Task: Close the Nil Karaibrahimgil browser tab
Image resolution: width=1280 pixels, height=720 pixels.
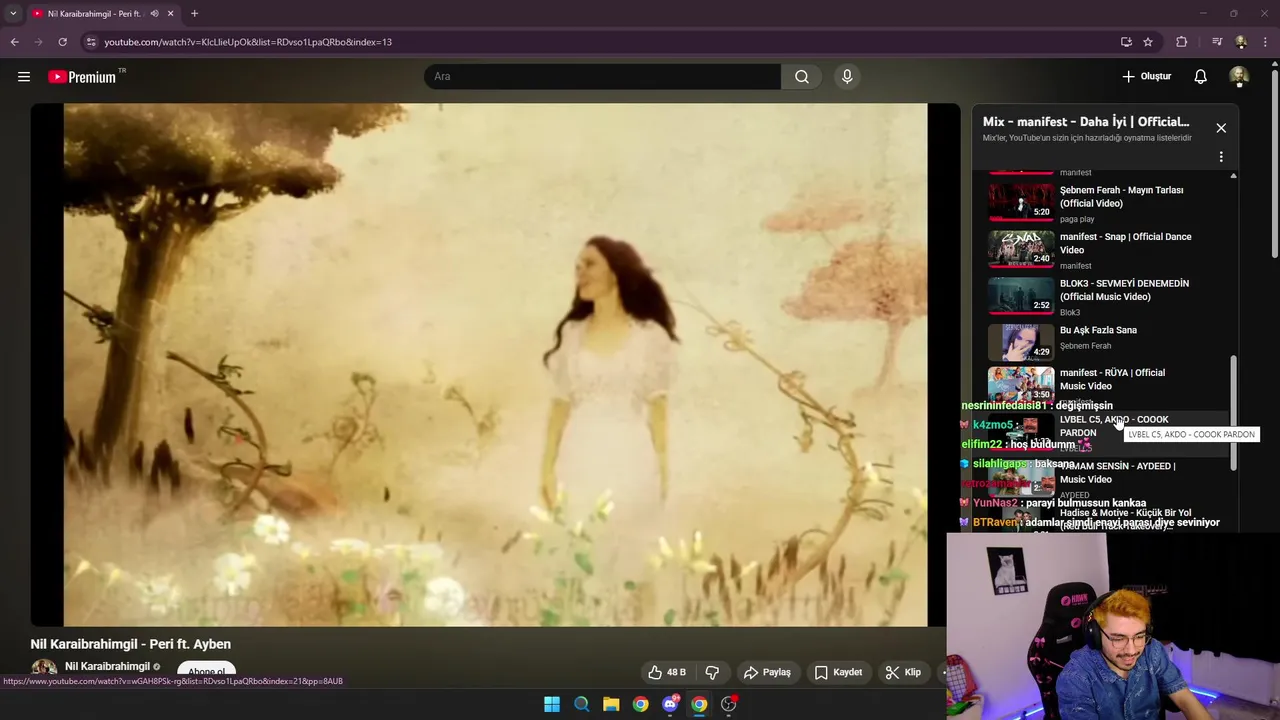Action: [x=171, y=13]
